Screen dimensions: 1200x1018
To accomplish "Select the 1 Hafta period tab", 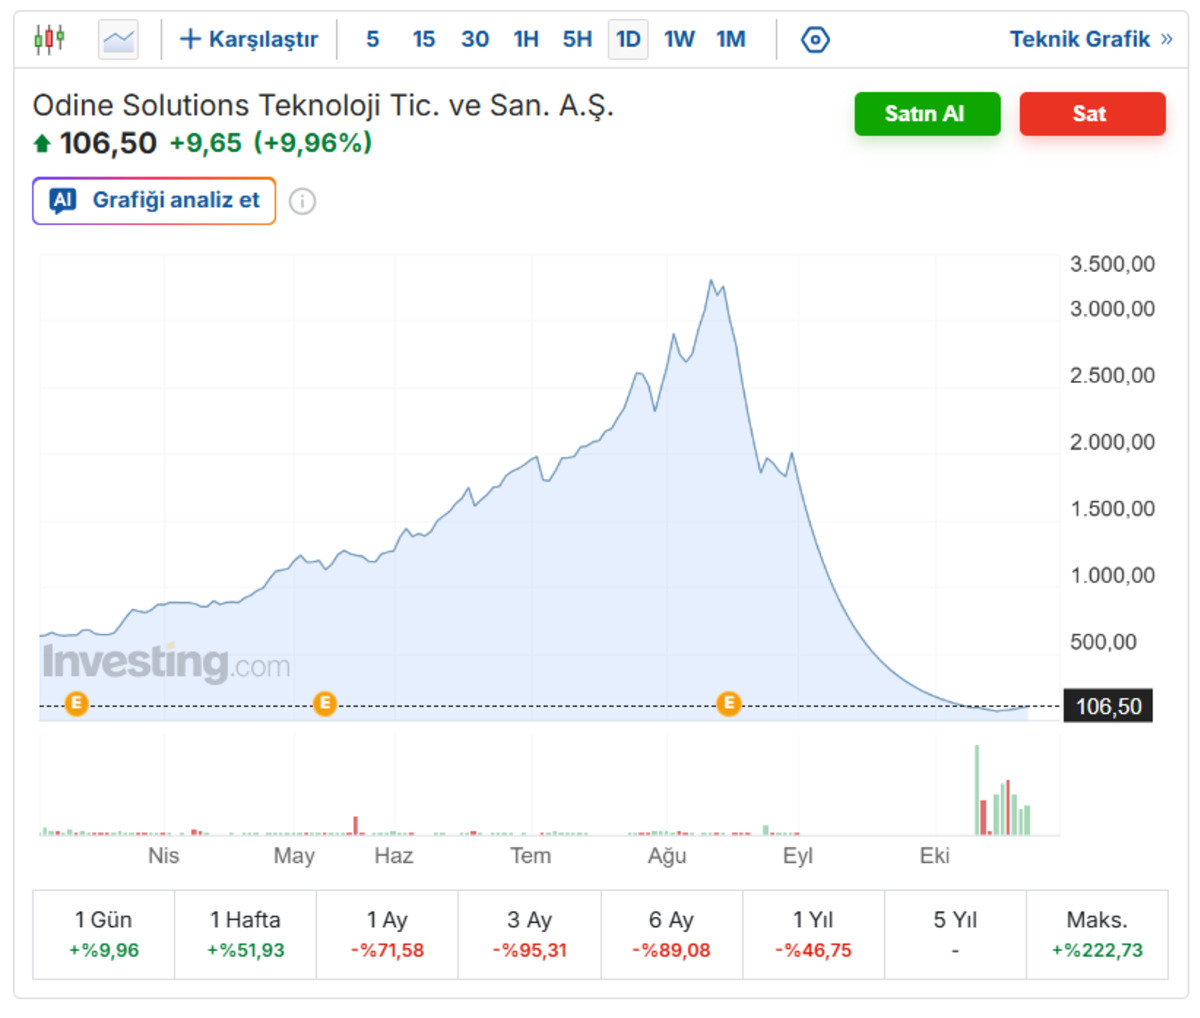I will click(246, 934).
